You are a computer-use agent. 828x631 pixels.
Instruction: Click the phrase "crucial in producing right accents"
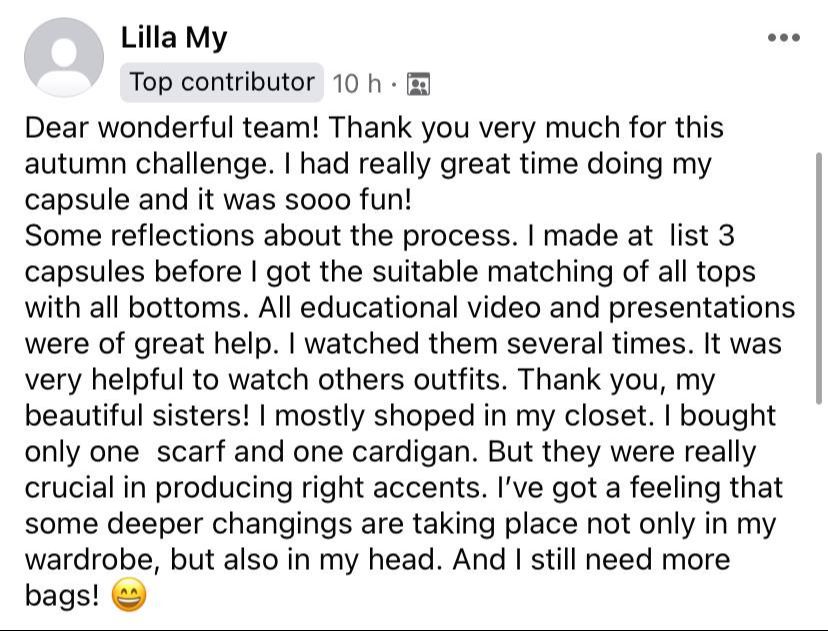(256, 488)
